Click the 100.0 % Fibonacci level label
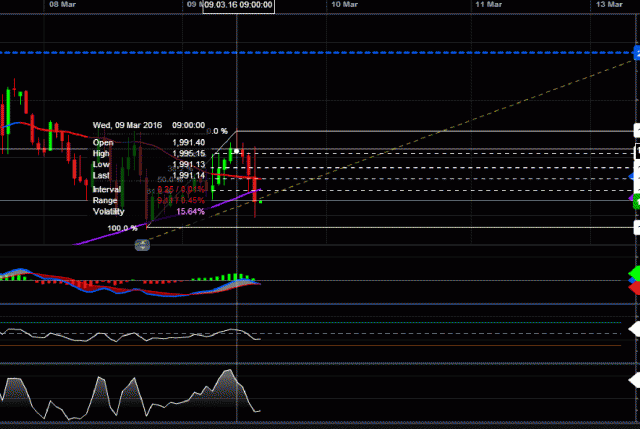The image size is (640, 429). coord(122,228)
